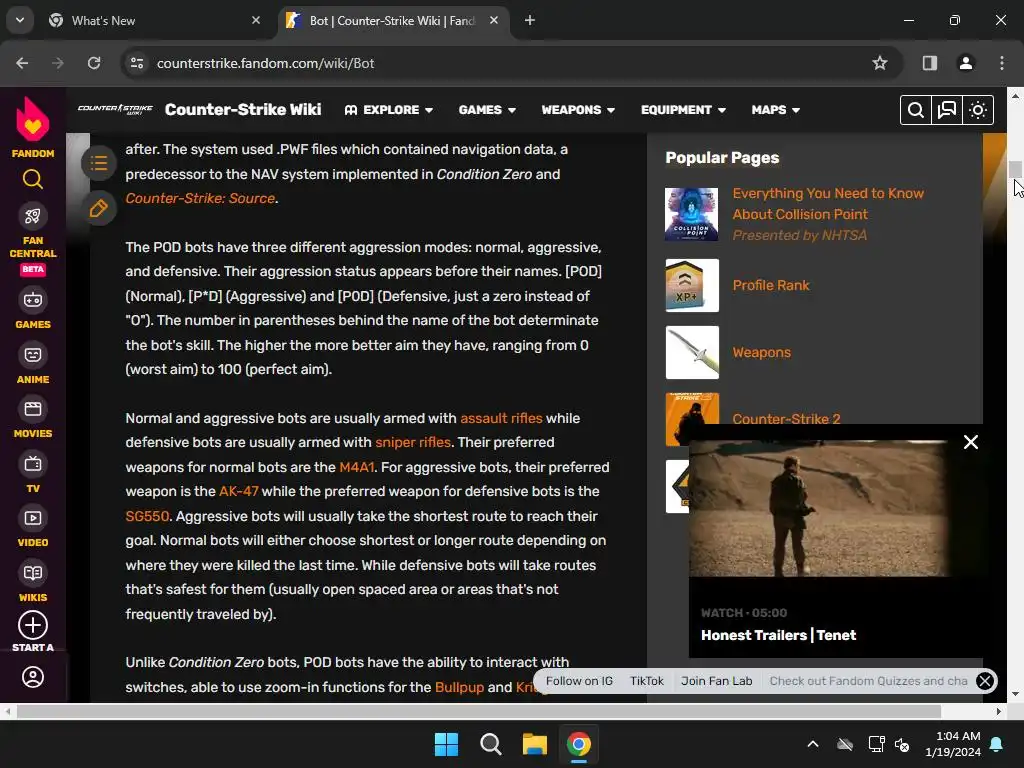Screen dimensions: 1024x768
Task: Toggle light/dark theme sun icon
Action: click(978, 110)
